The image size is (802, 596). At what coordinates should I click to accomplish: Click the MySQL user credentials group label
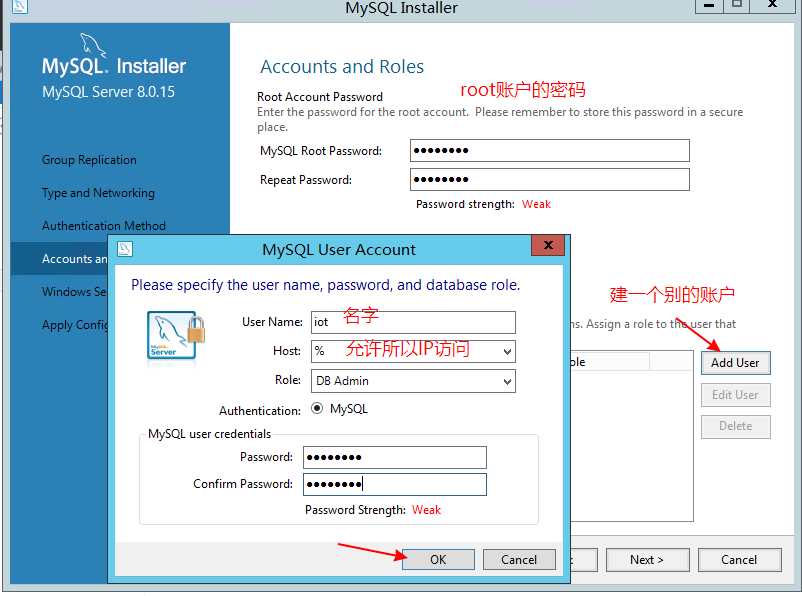(210, 434)
